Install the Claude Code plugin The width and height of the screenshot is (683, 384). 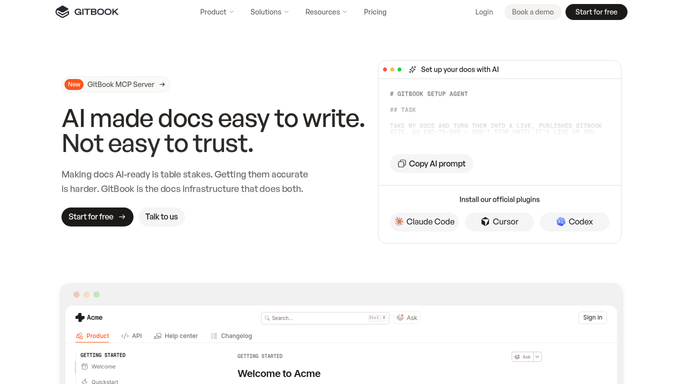(x=424, y=222)
